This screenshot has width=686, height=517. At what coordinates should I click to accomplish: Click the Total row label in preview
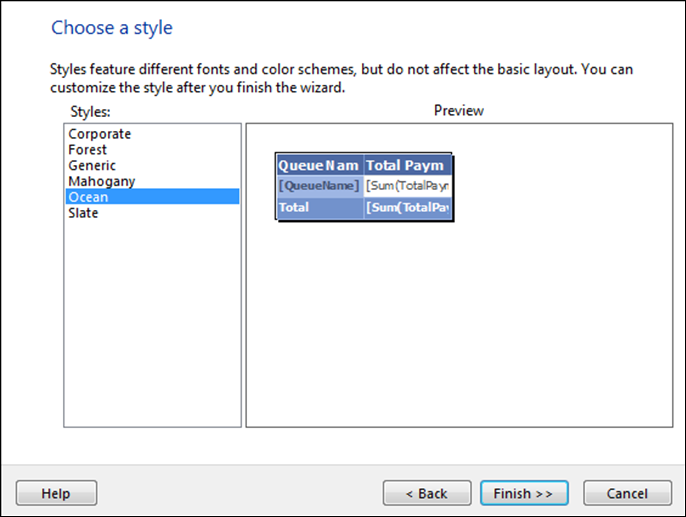click(x=320, y=207)
